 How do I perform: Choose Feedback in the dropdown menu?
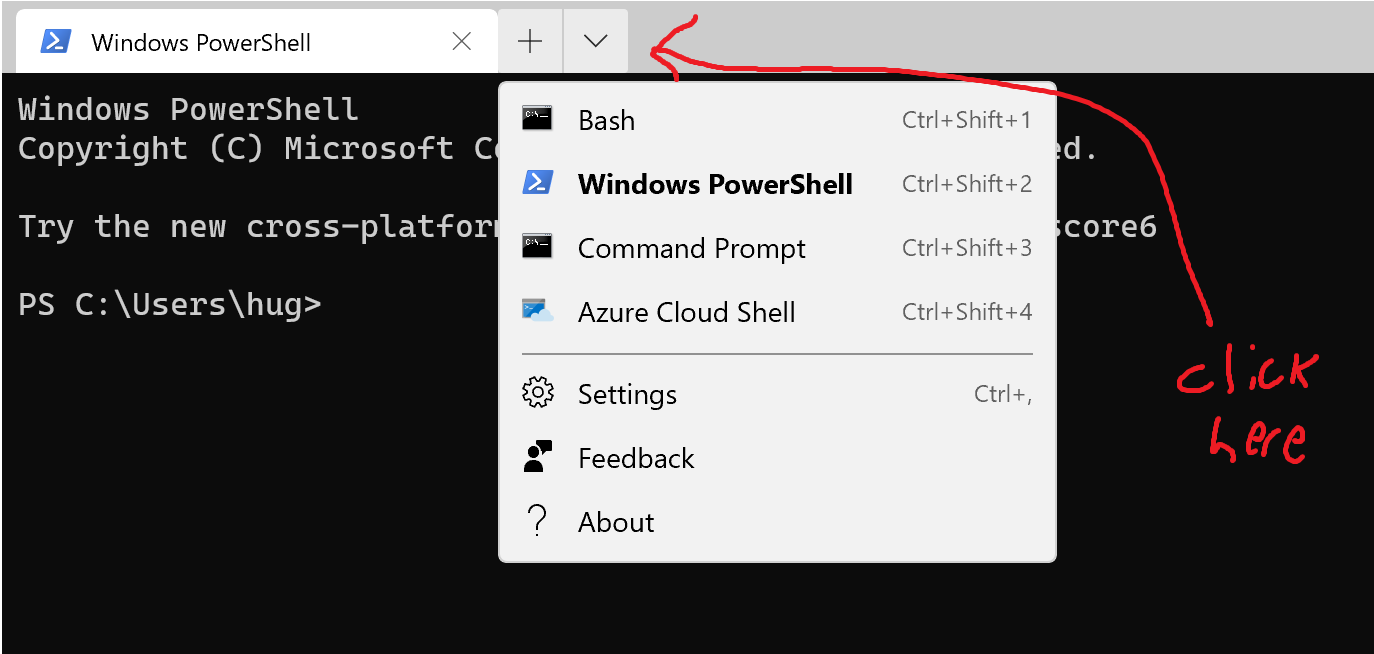(635, 459)
